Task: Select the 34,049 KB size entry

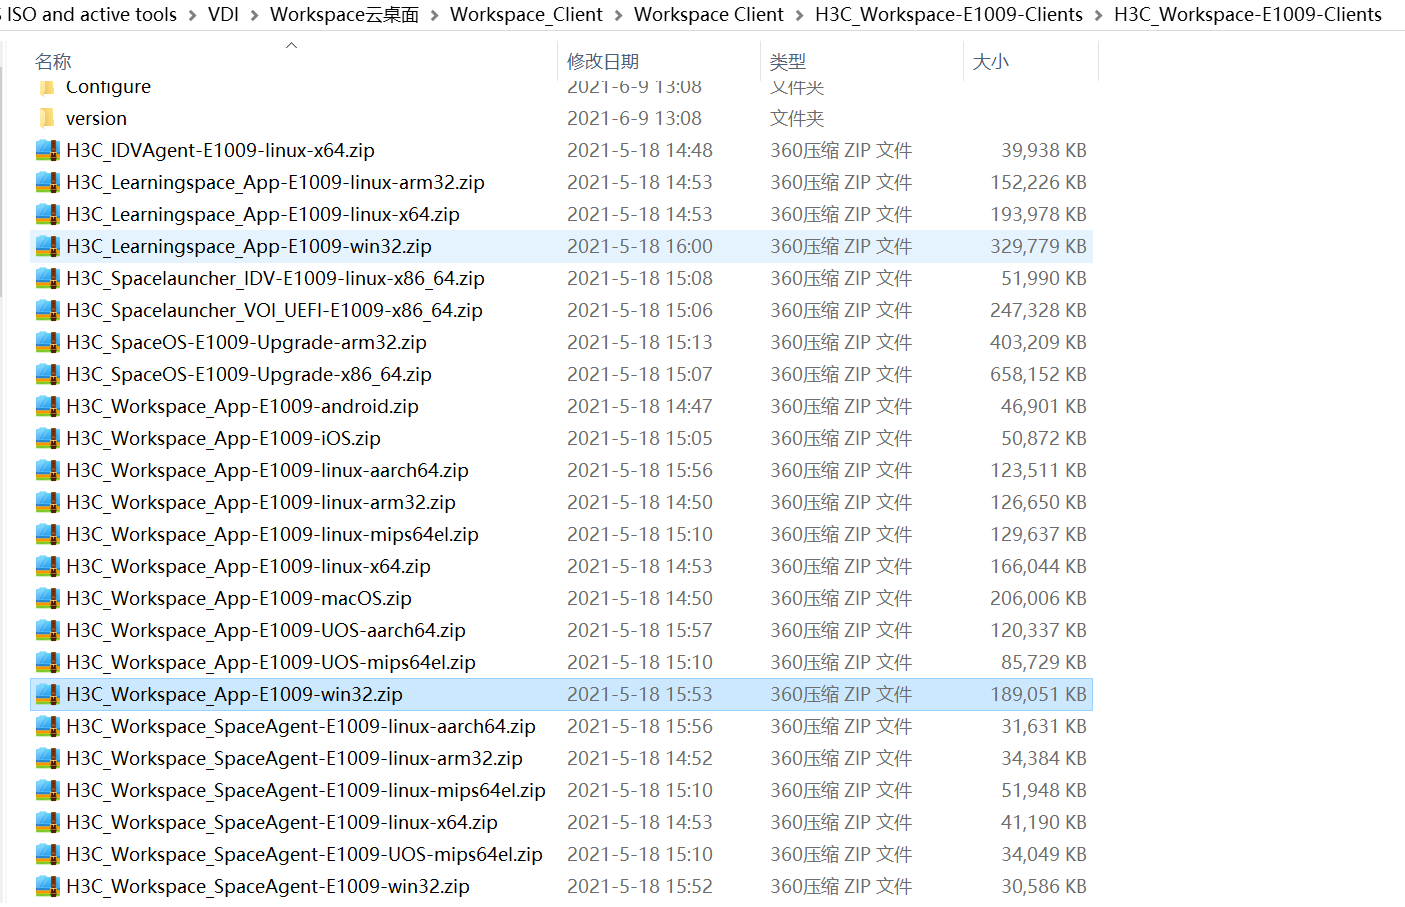Action: [1044, 854]
